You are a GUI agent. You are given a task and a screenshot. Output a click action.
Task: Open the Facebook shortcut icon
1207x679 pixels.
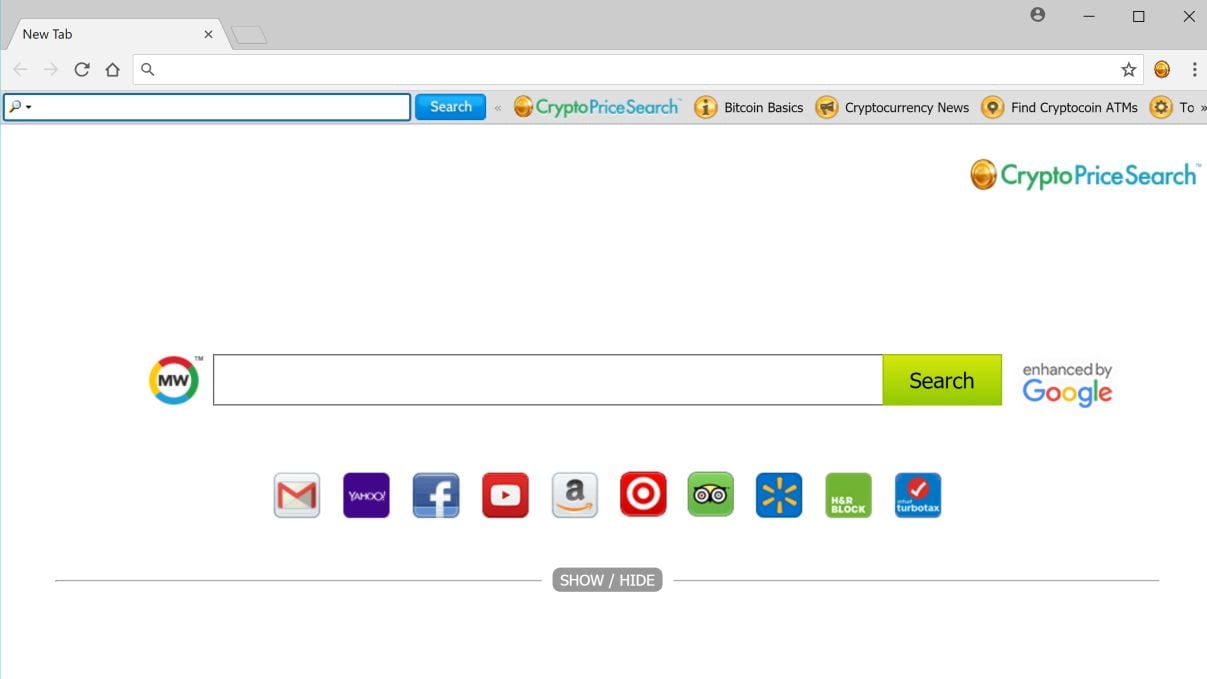[436, 495]
